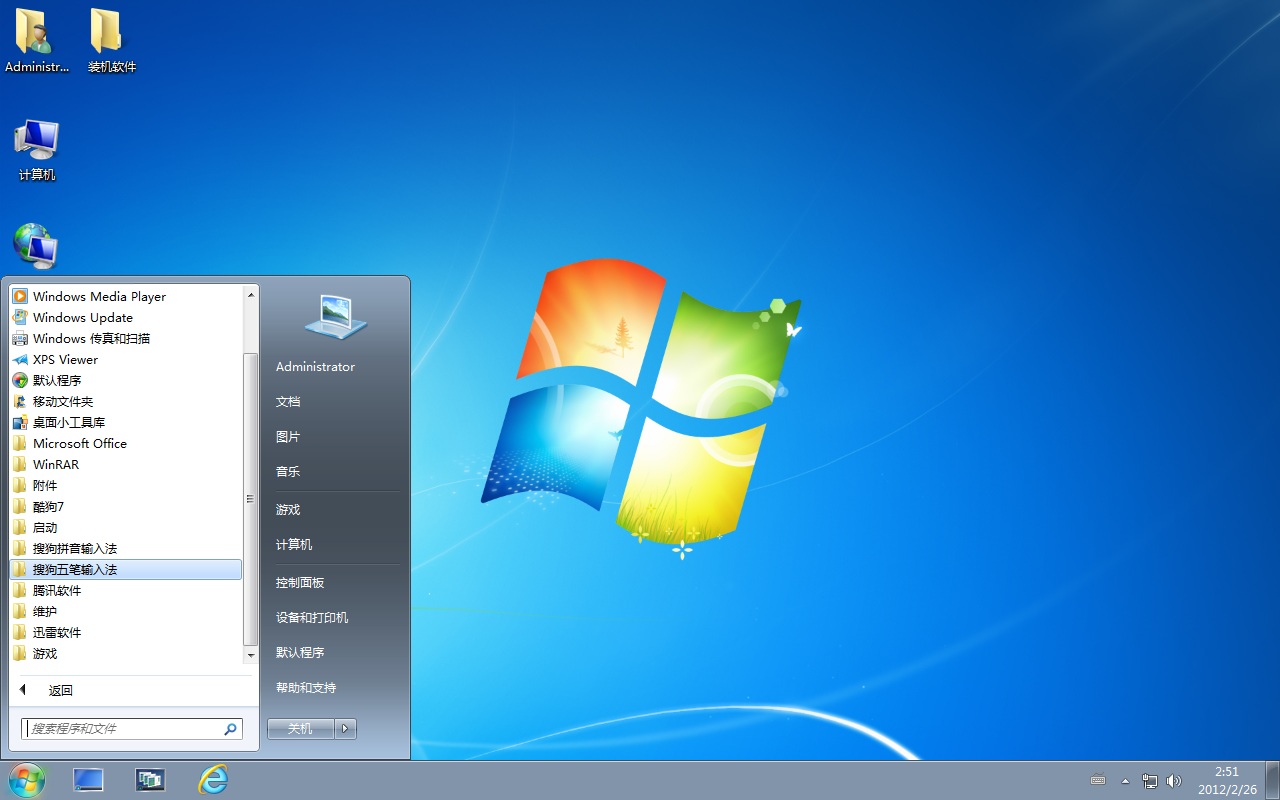Open the 装机软件 folder on desktop
Screen dimensions: 1280x800
coord(110,40)
